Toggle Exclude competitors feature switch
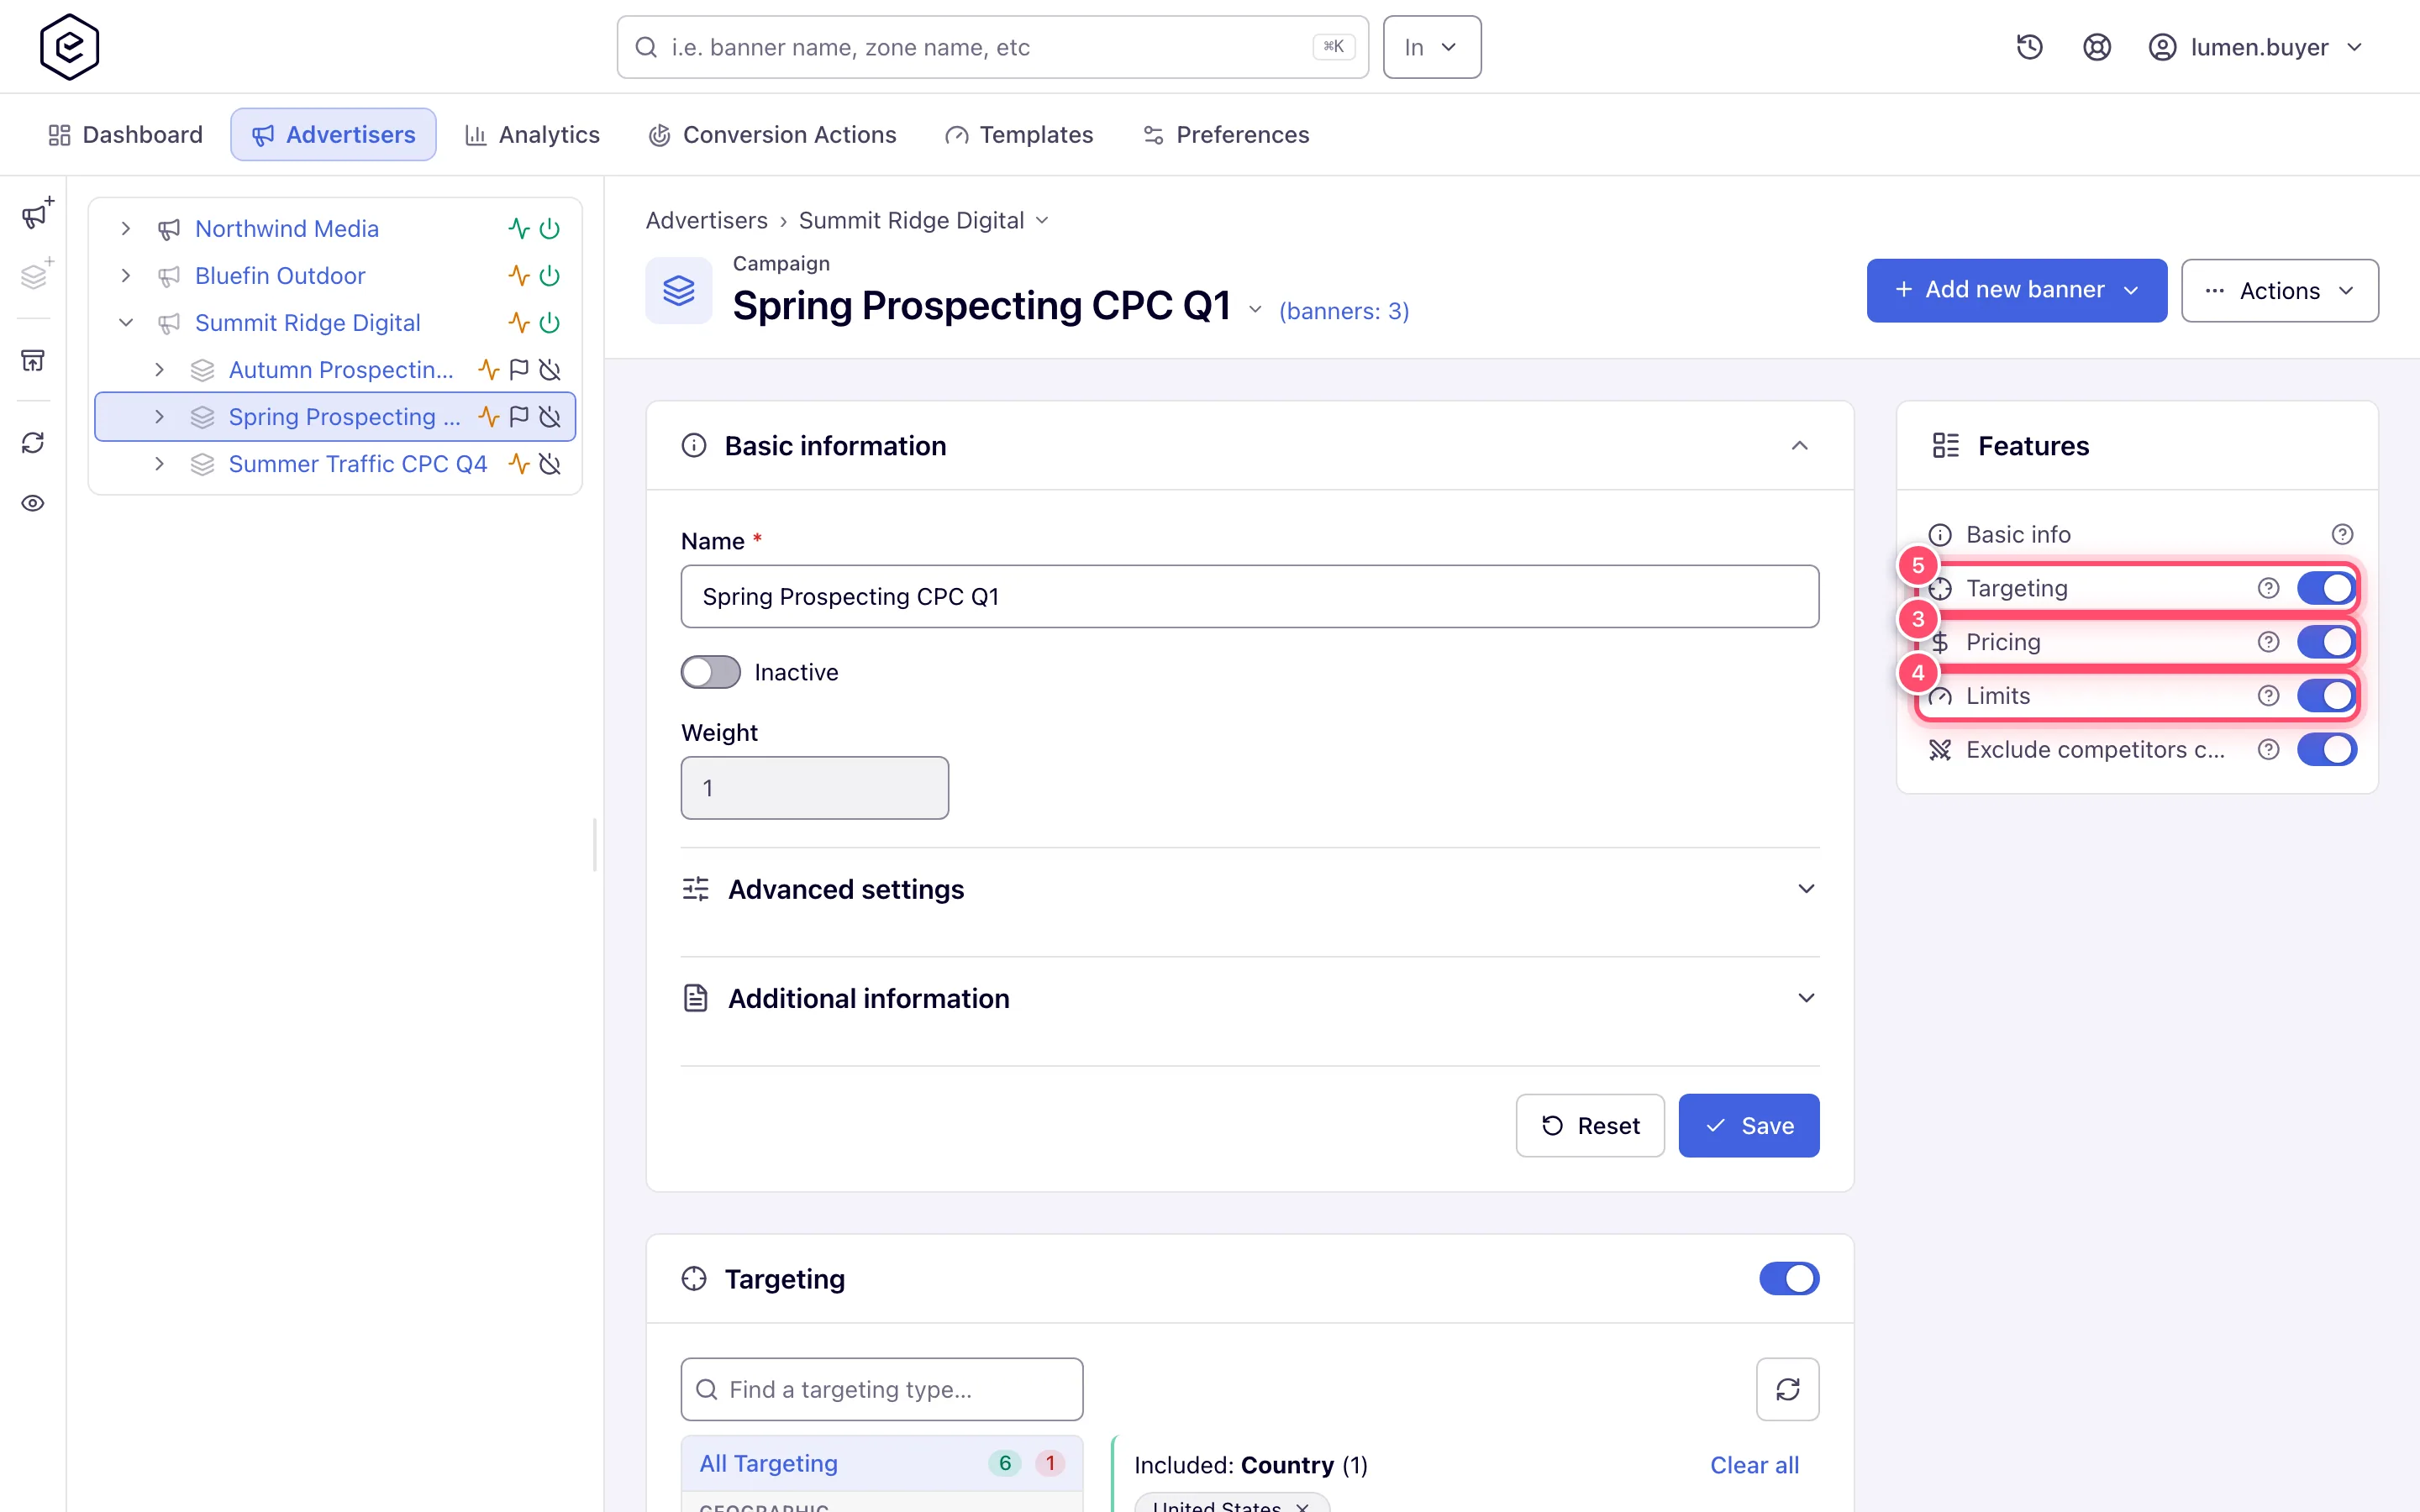The height and width of the screenshot is (1512, 2420). click(2326, 749)
